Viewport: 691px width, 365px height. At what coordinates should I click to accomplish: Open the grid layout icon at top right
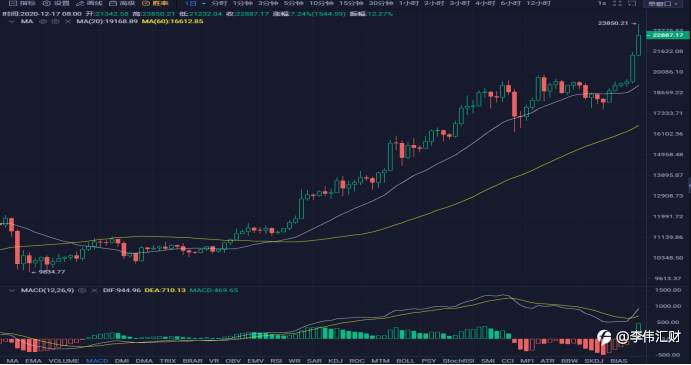point(617,3)
